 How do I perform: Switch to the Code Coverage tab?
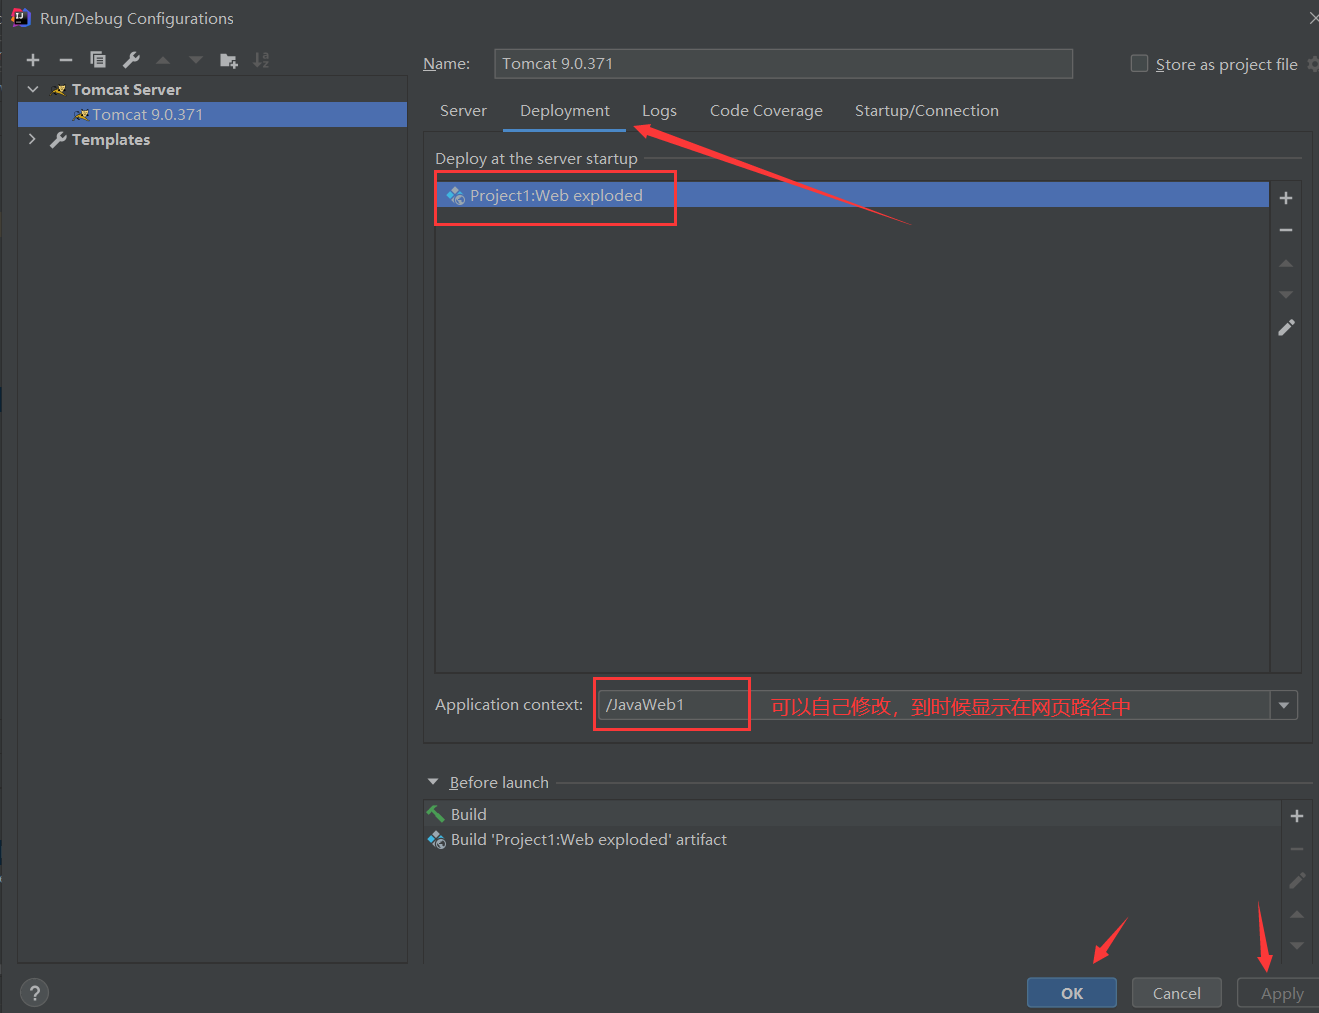pyautogui.click(x=766, y=111)
